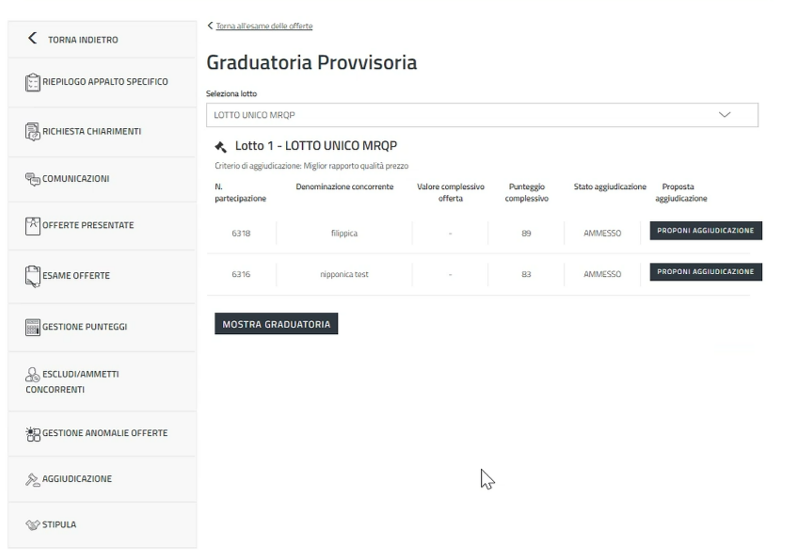Click the Gestione Punteggi calculator icon
This screenshot has width=786, height=555.
point(32,327)
